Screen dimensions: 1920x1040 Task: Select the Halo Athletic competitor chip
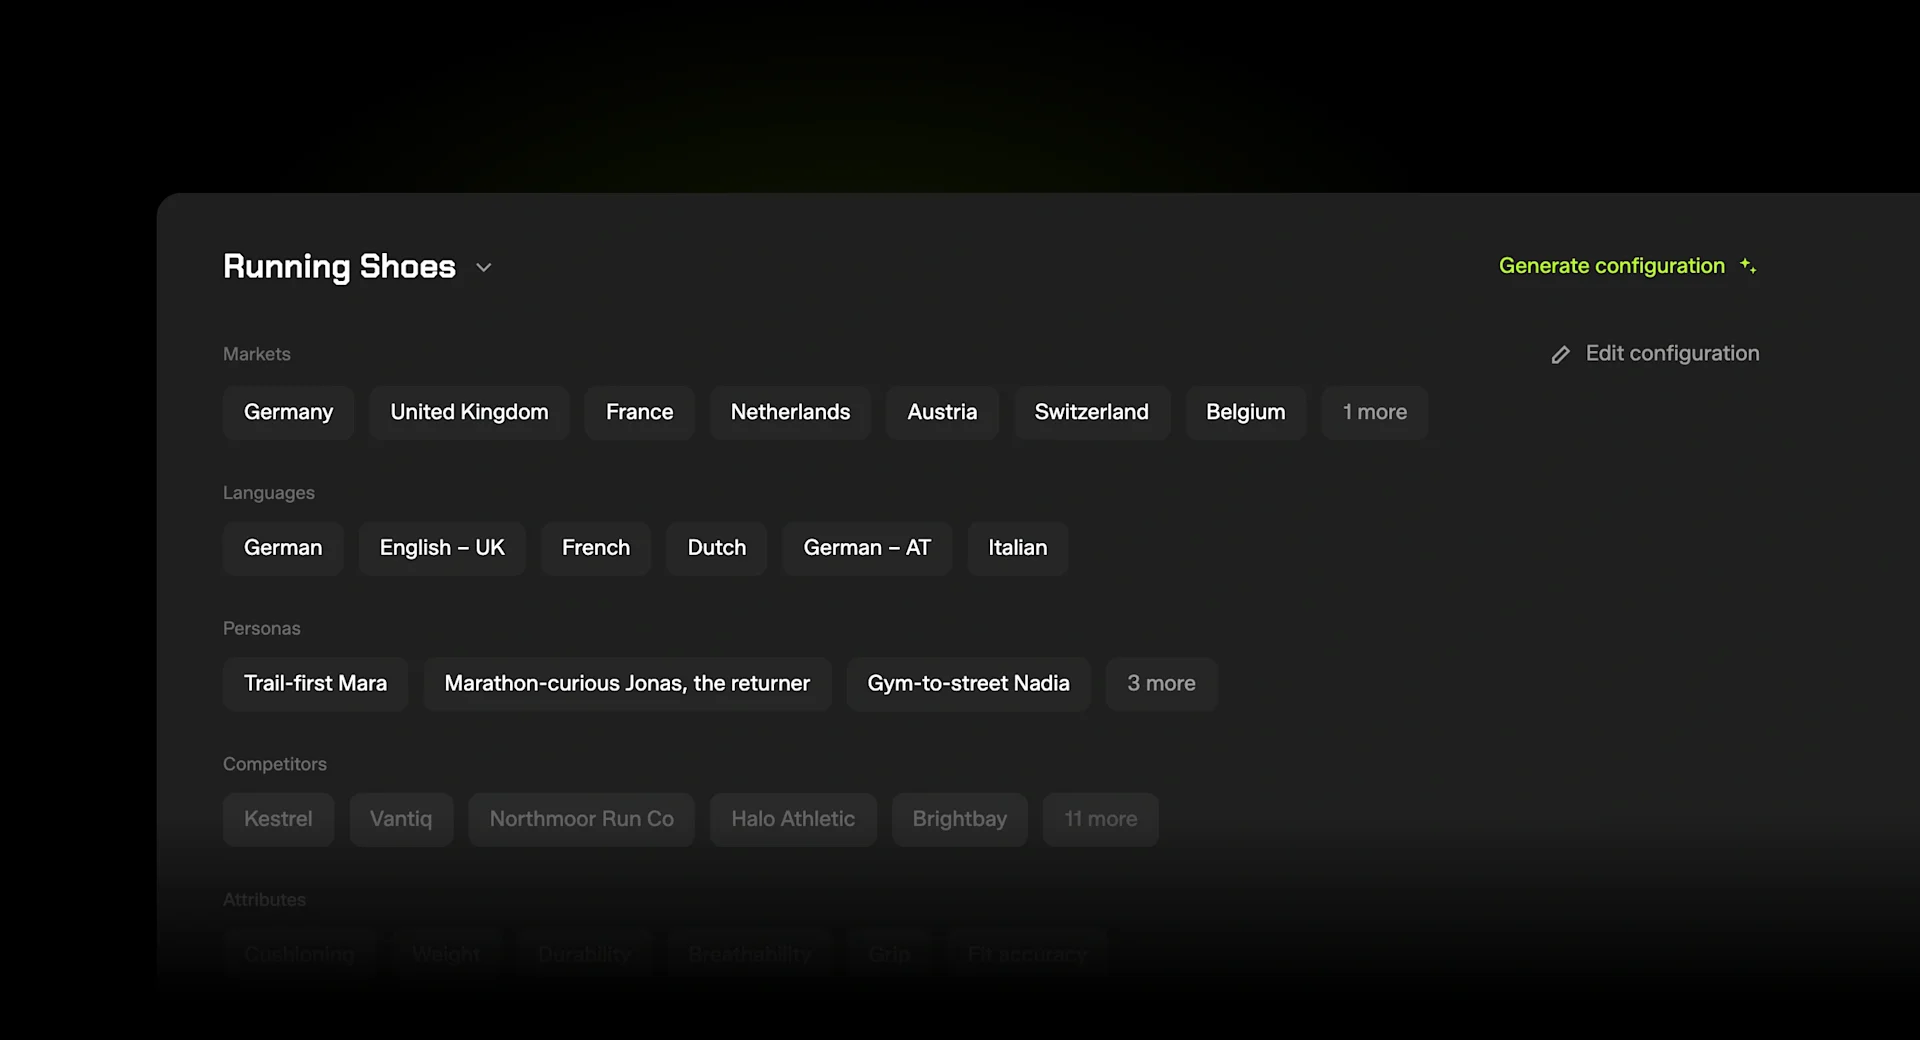tap(793, 820)
